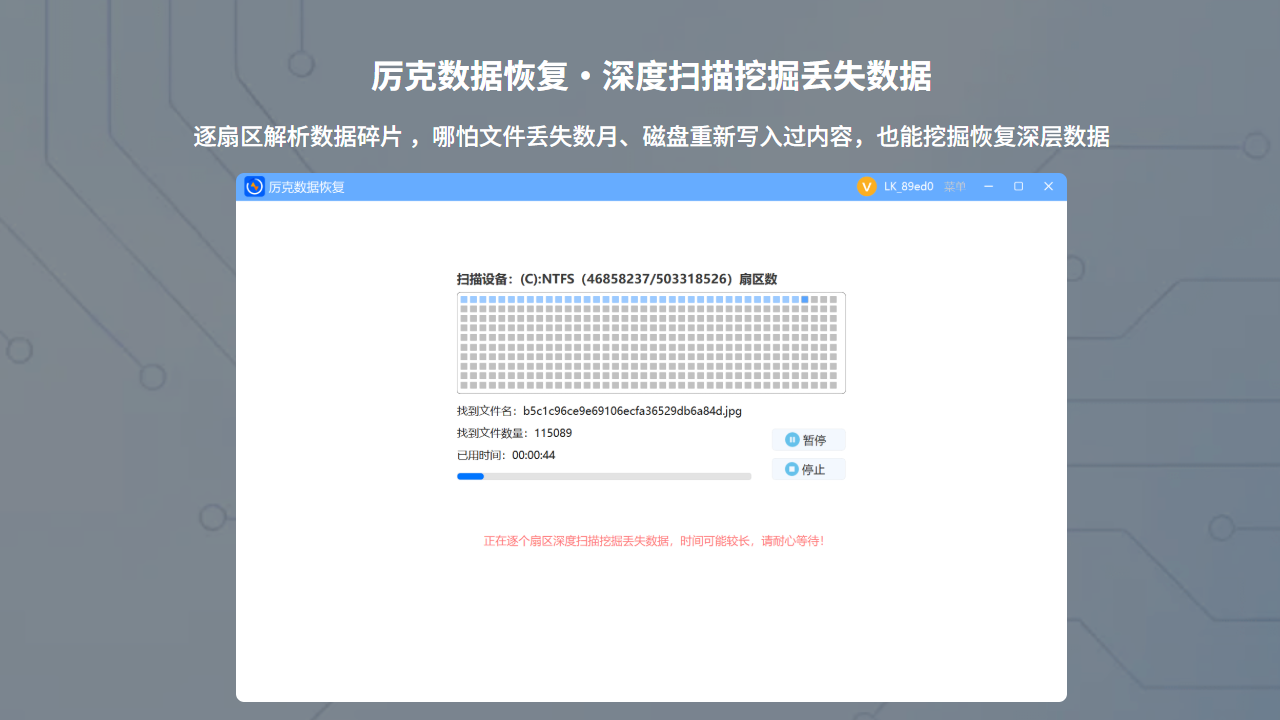The width and height of the screenshot is (1280, 720).
Task: Stop the scan with the 停止 button
Action: tap(808, 469)
